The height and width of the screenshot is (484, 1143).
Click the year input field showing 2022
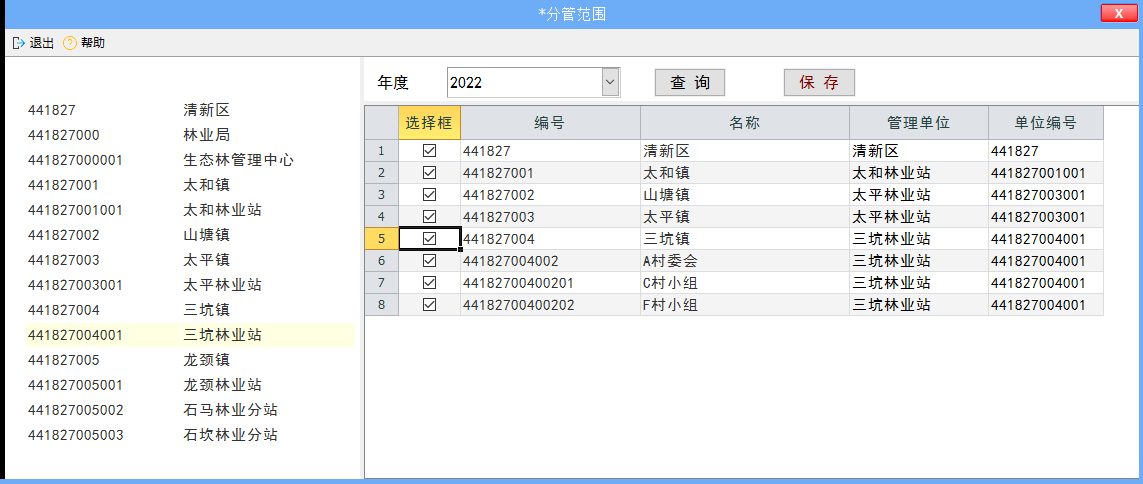tap(523, 83)
